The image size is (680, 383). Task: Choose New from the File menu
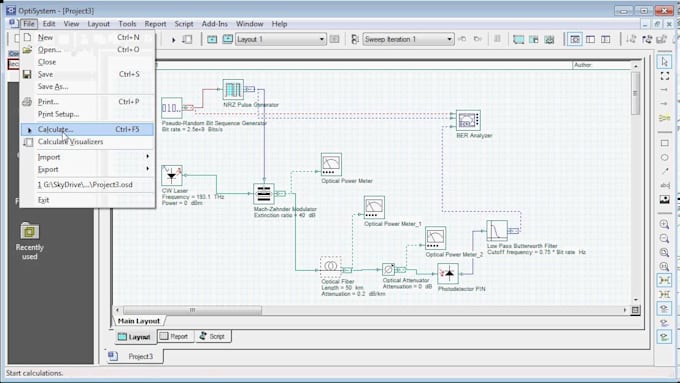87,37
